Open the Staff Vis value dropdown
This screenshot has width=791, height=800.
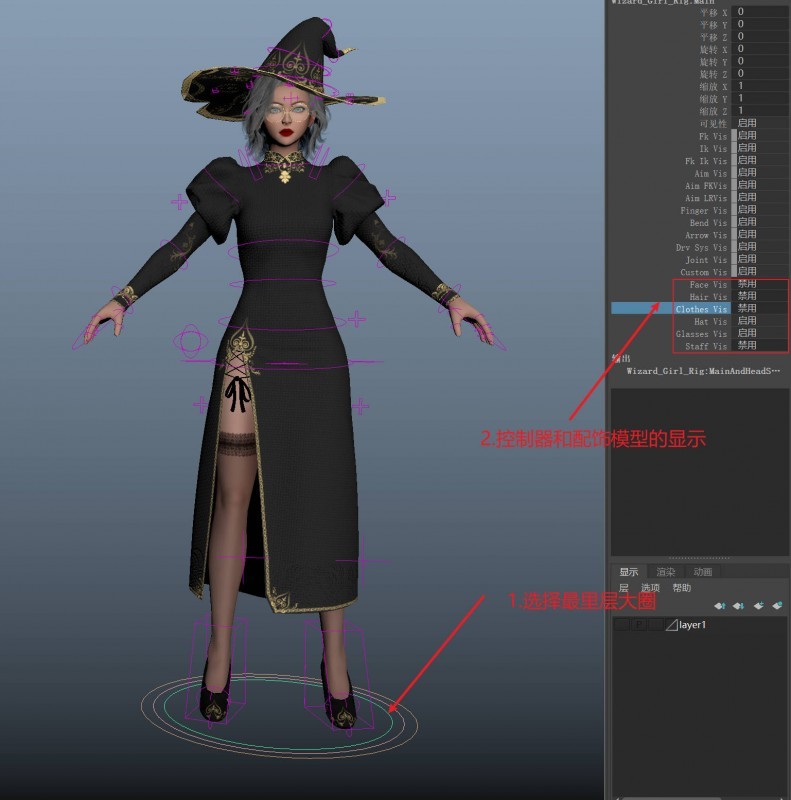tap(760, 346)
